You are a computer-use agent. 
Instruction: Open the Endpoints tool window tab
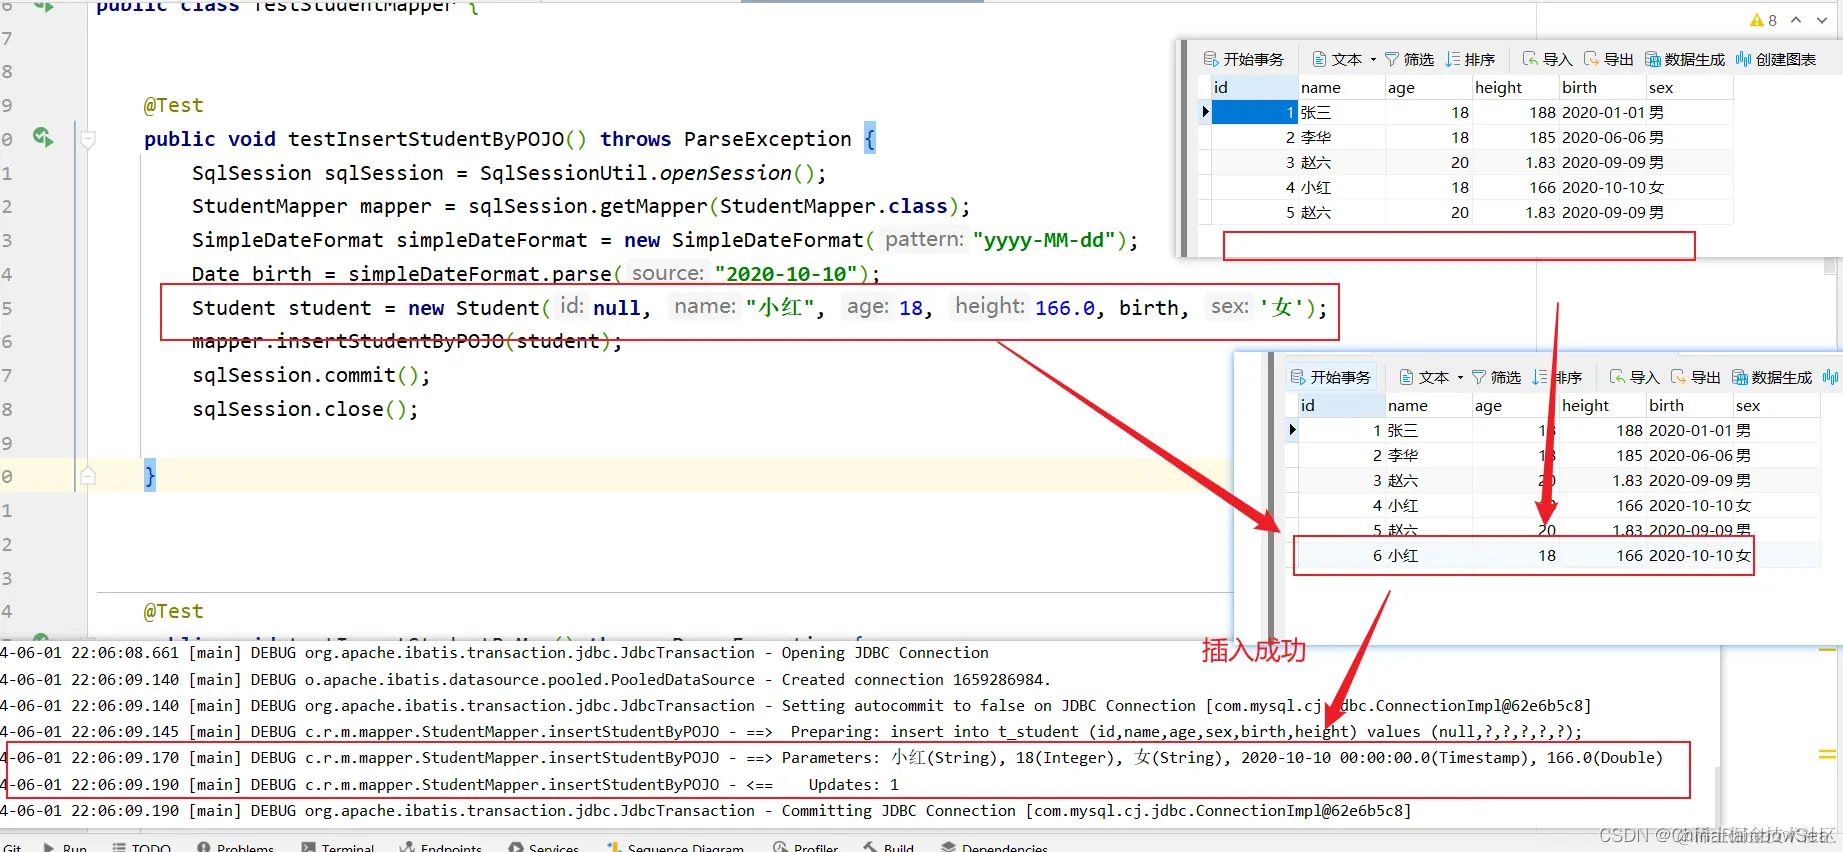click(440, 847)
